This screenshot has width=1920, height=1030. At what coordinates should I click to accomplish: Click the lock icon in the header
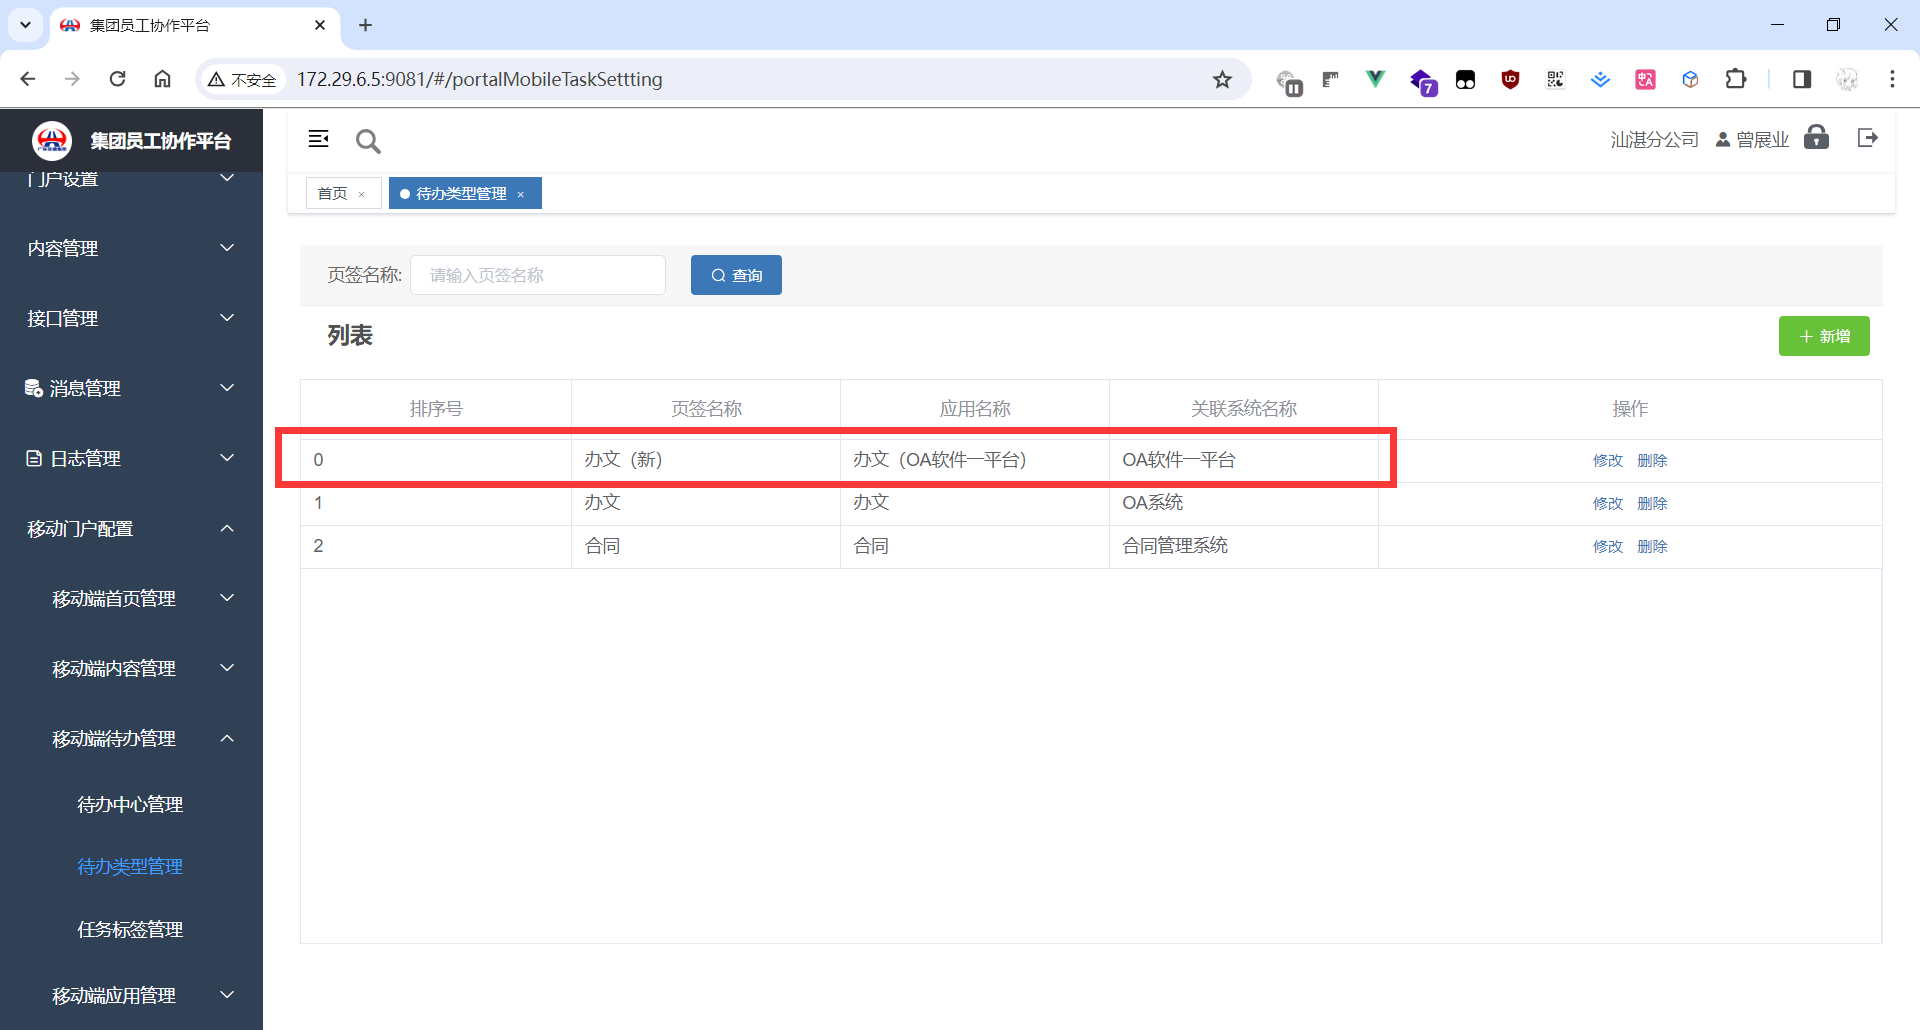pos(1816,137)
